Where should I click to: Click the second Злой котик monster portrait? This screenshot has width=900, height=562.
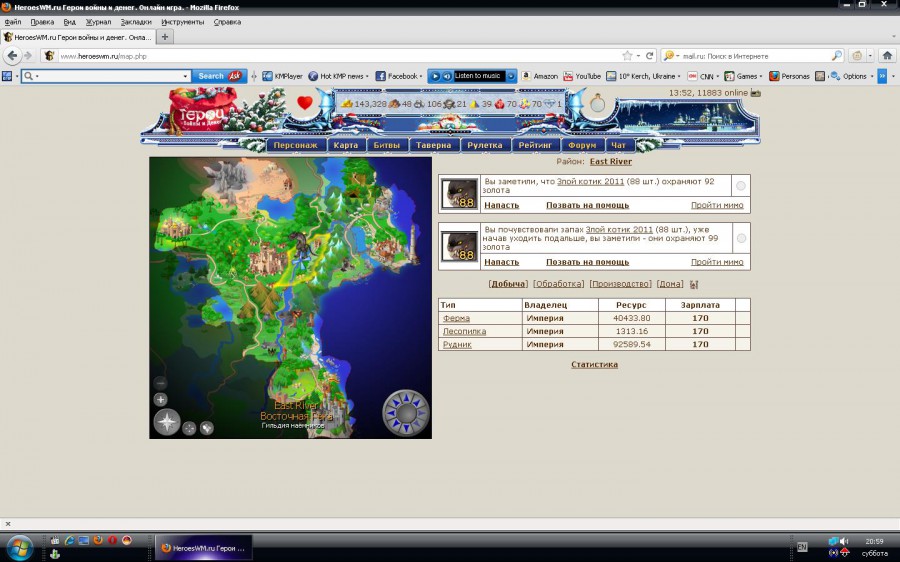point(459,246)
